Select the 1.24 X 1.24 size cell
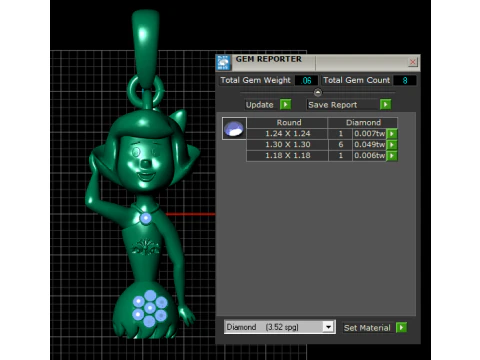The image size is (480, 360). pos(287,134)
